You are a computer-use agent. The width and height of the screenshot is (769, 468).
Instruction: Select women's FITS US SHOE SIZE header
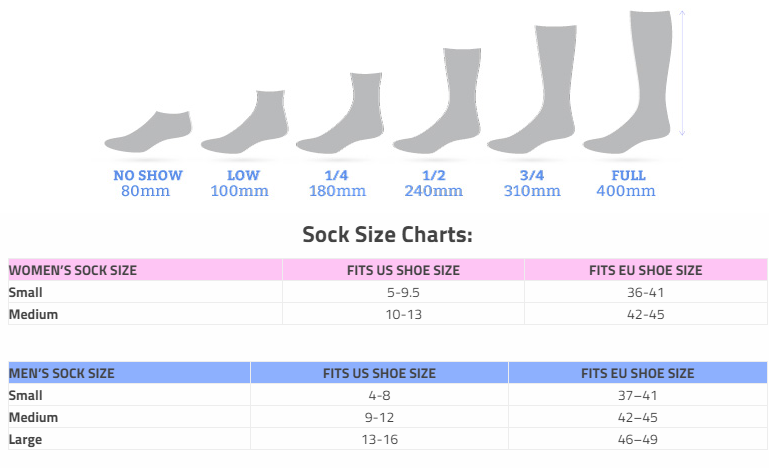[403, 270]
